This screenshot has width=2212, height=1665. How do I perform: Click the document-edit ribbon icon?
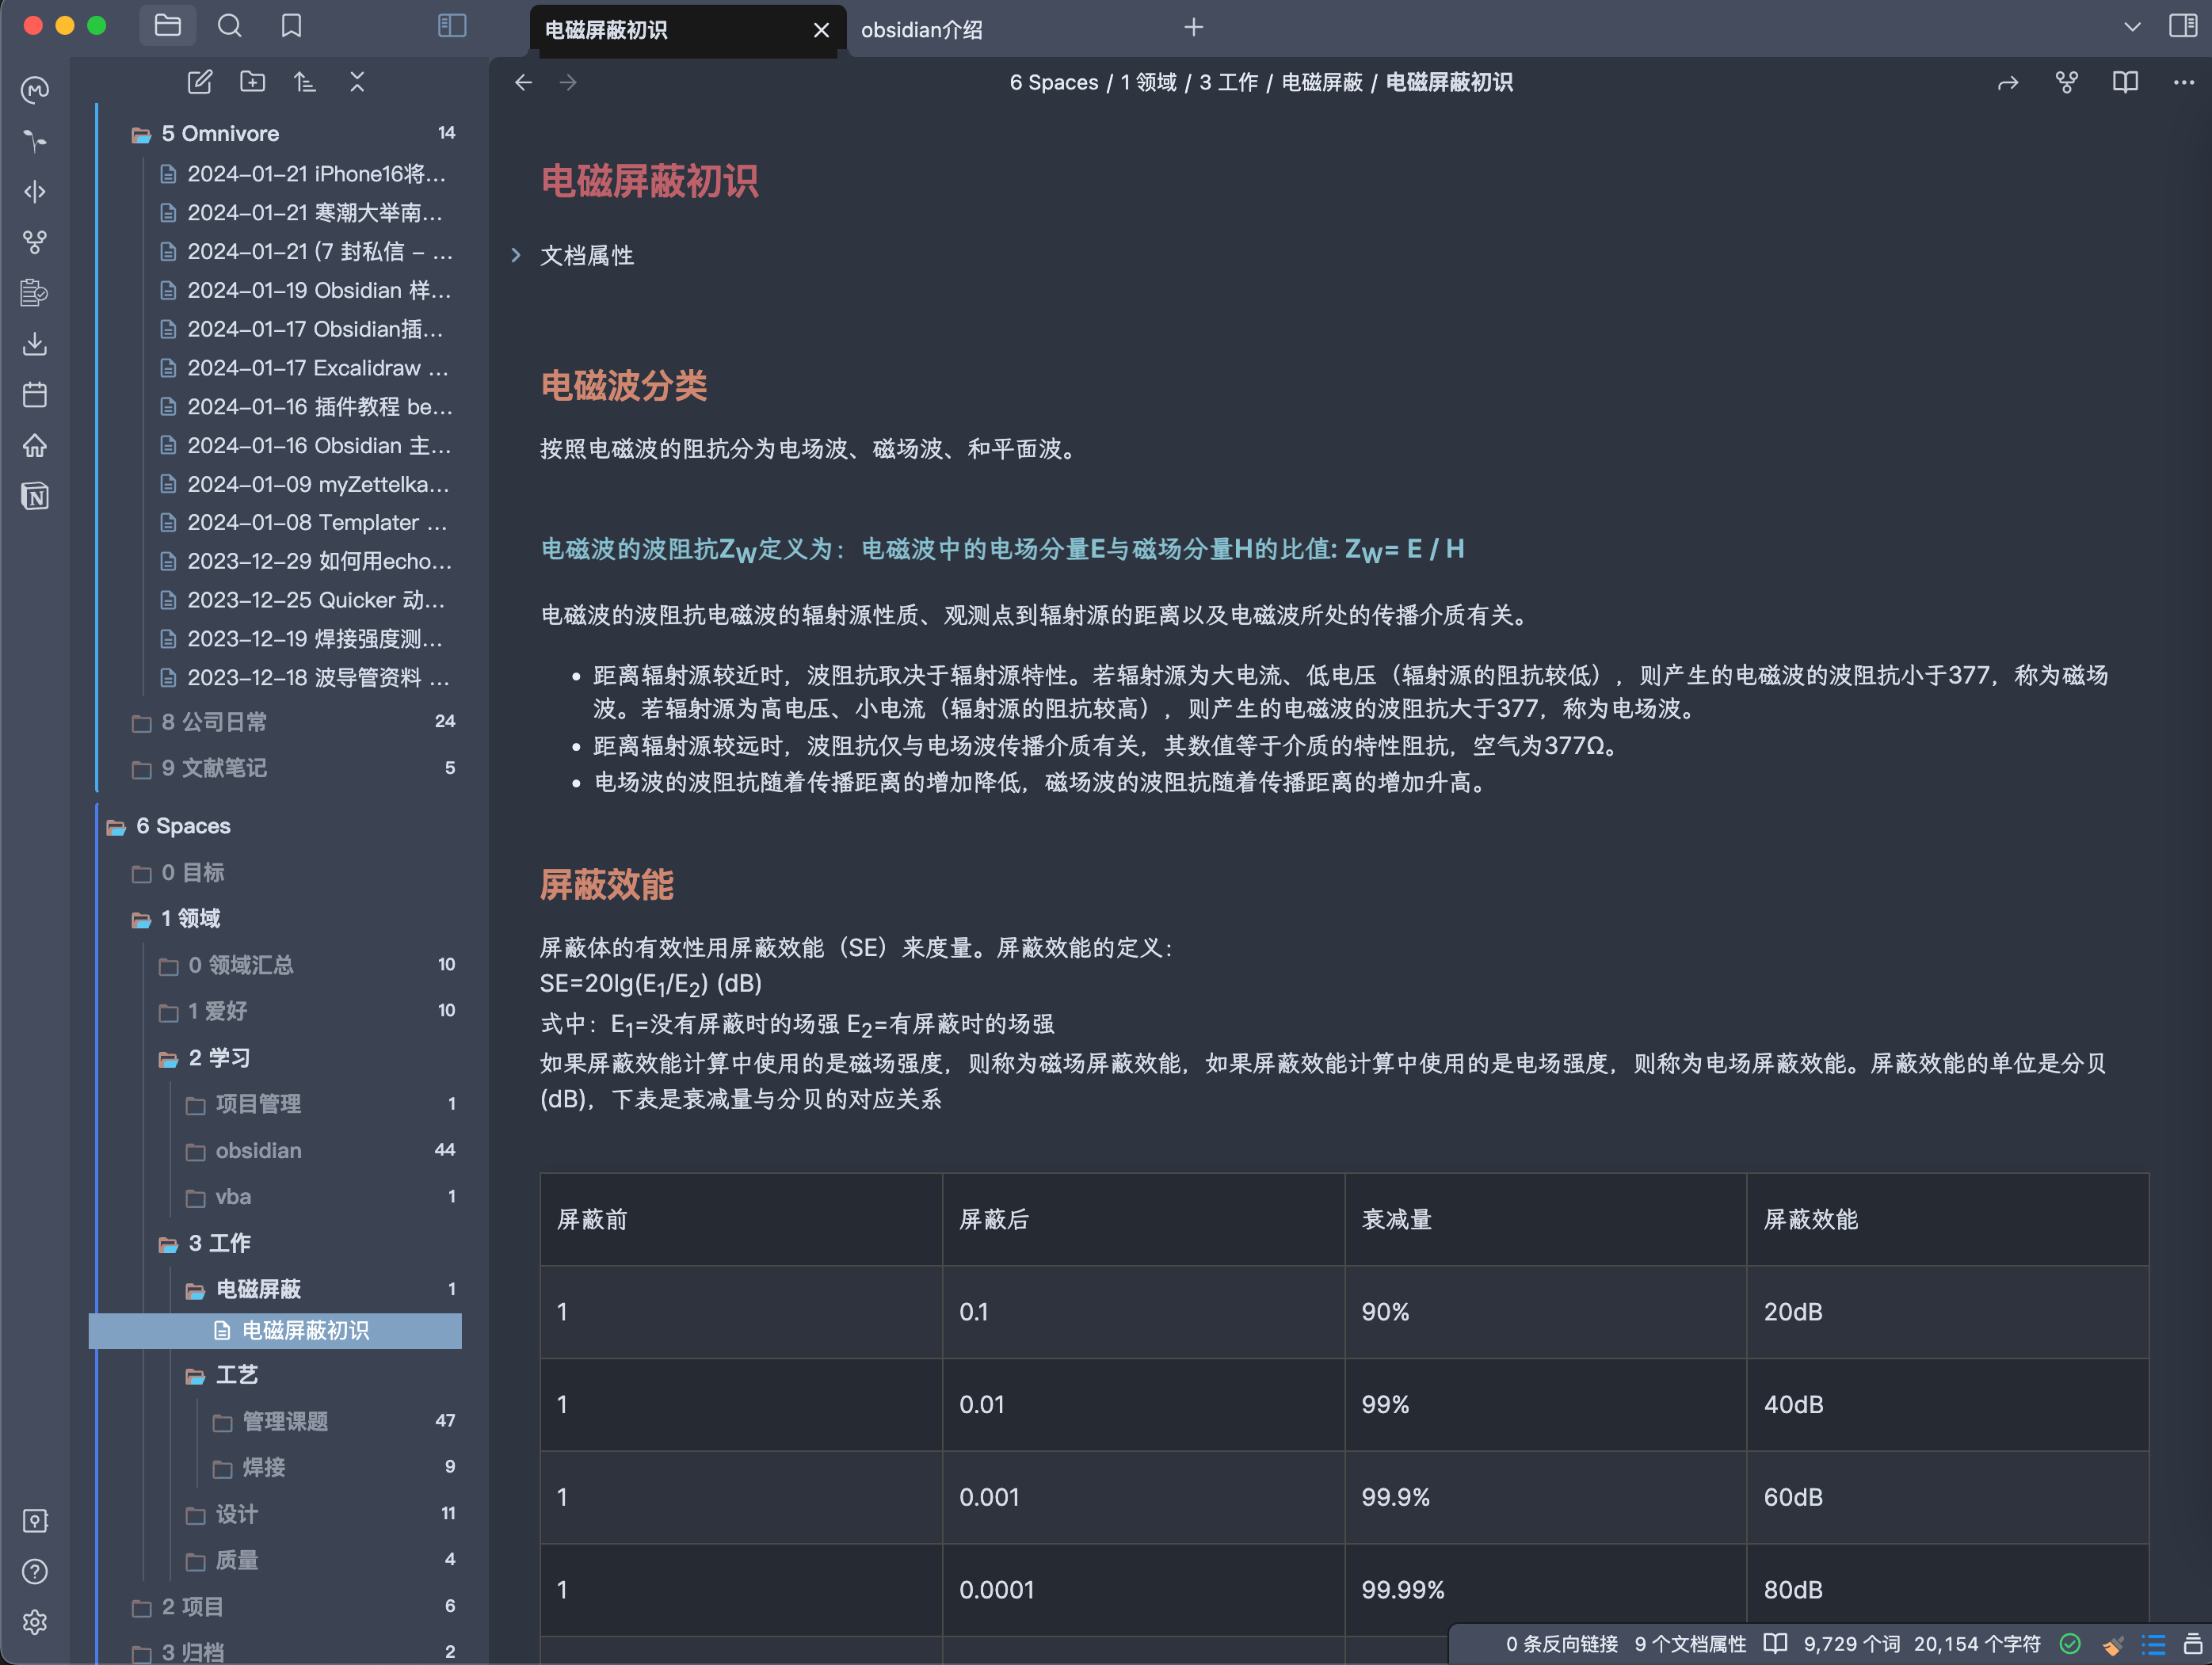35,293
